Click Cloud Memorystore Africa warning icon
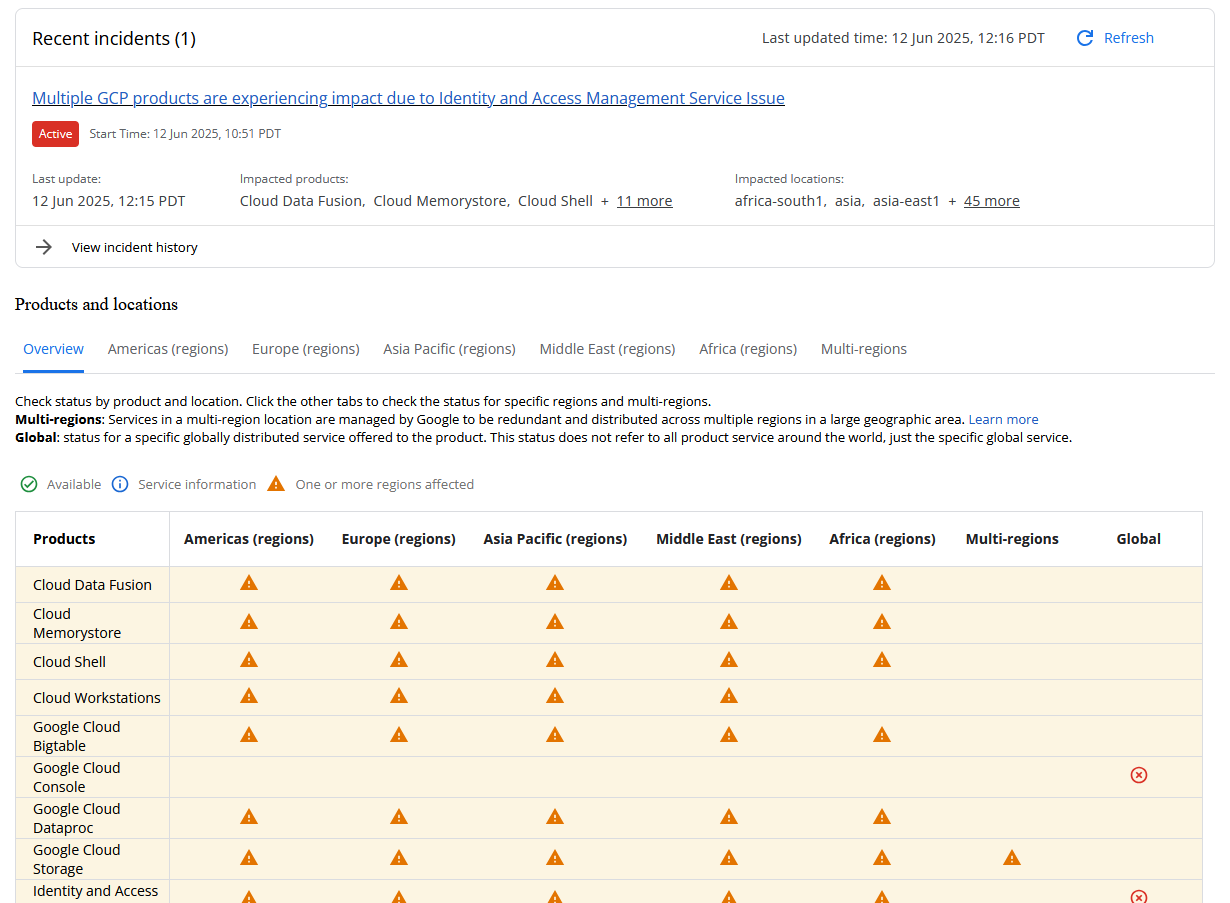Viewport: 1230px width, 903px height. click(x=882, y=622)
